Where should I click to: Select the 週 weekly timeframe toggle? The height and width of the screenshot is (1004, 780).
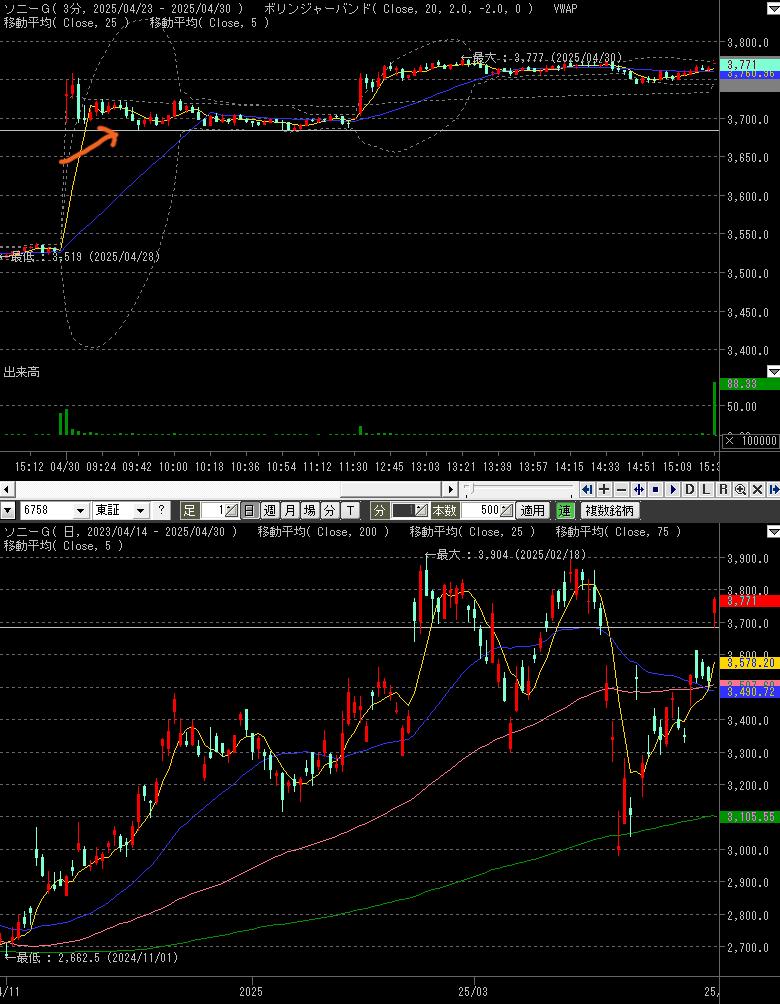tap(270, 510)
